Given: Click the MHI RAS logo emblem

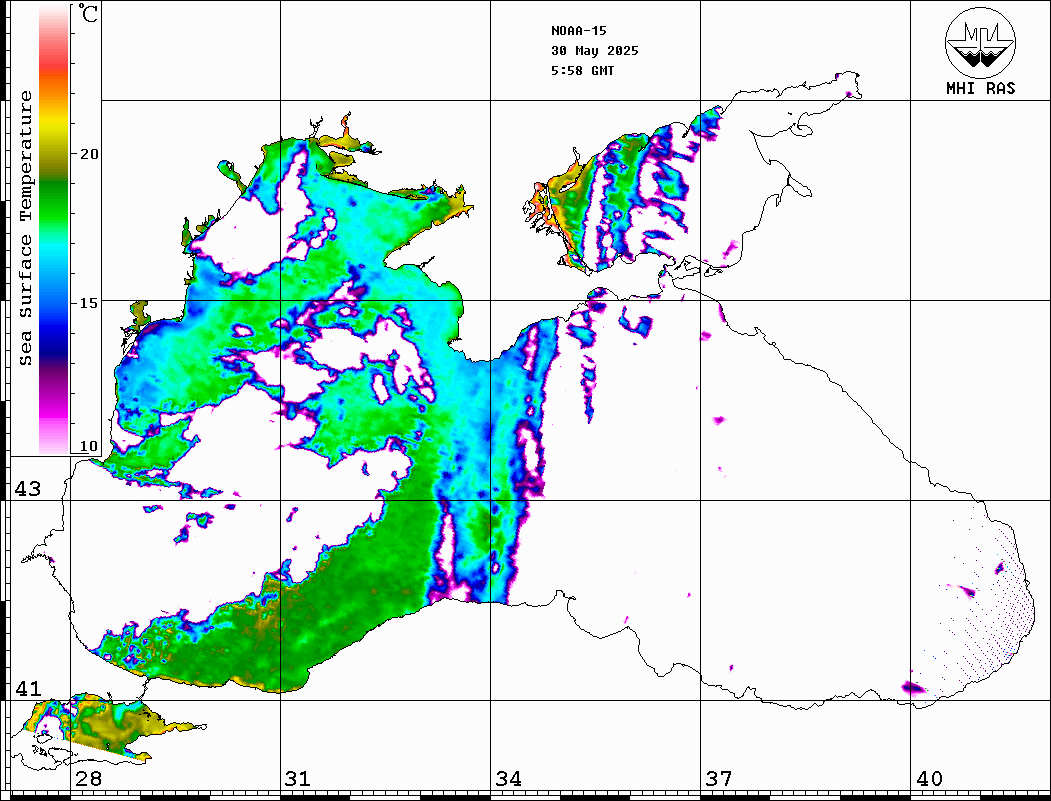Looking at the screenshot, I should point(980,42).
